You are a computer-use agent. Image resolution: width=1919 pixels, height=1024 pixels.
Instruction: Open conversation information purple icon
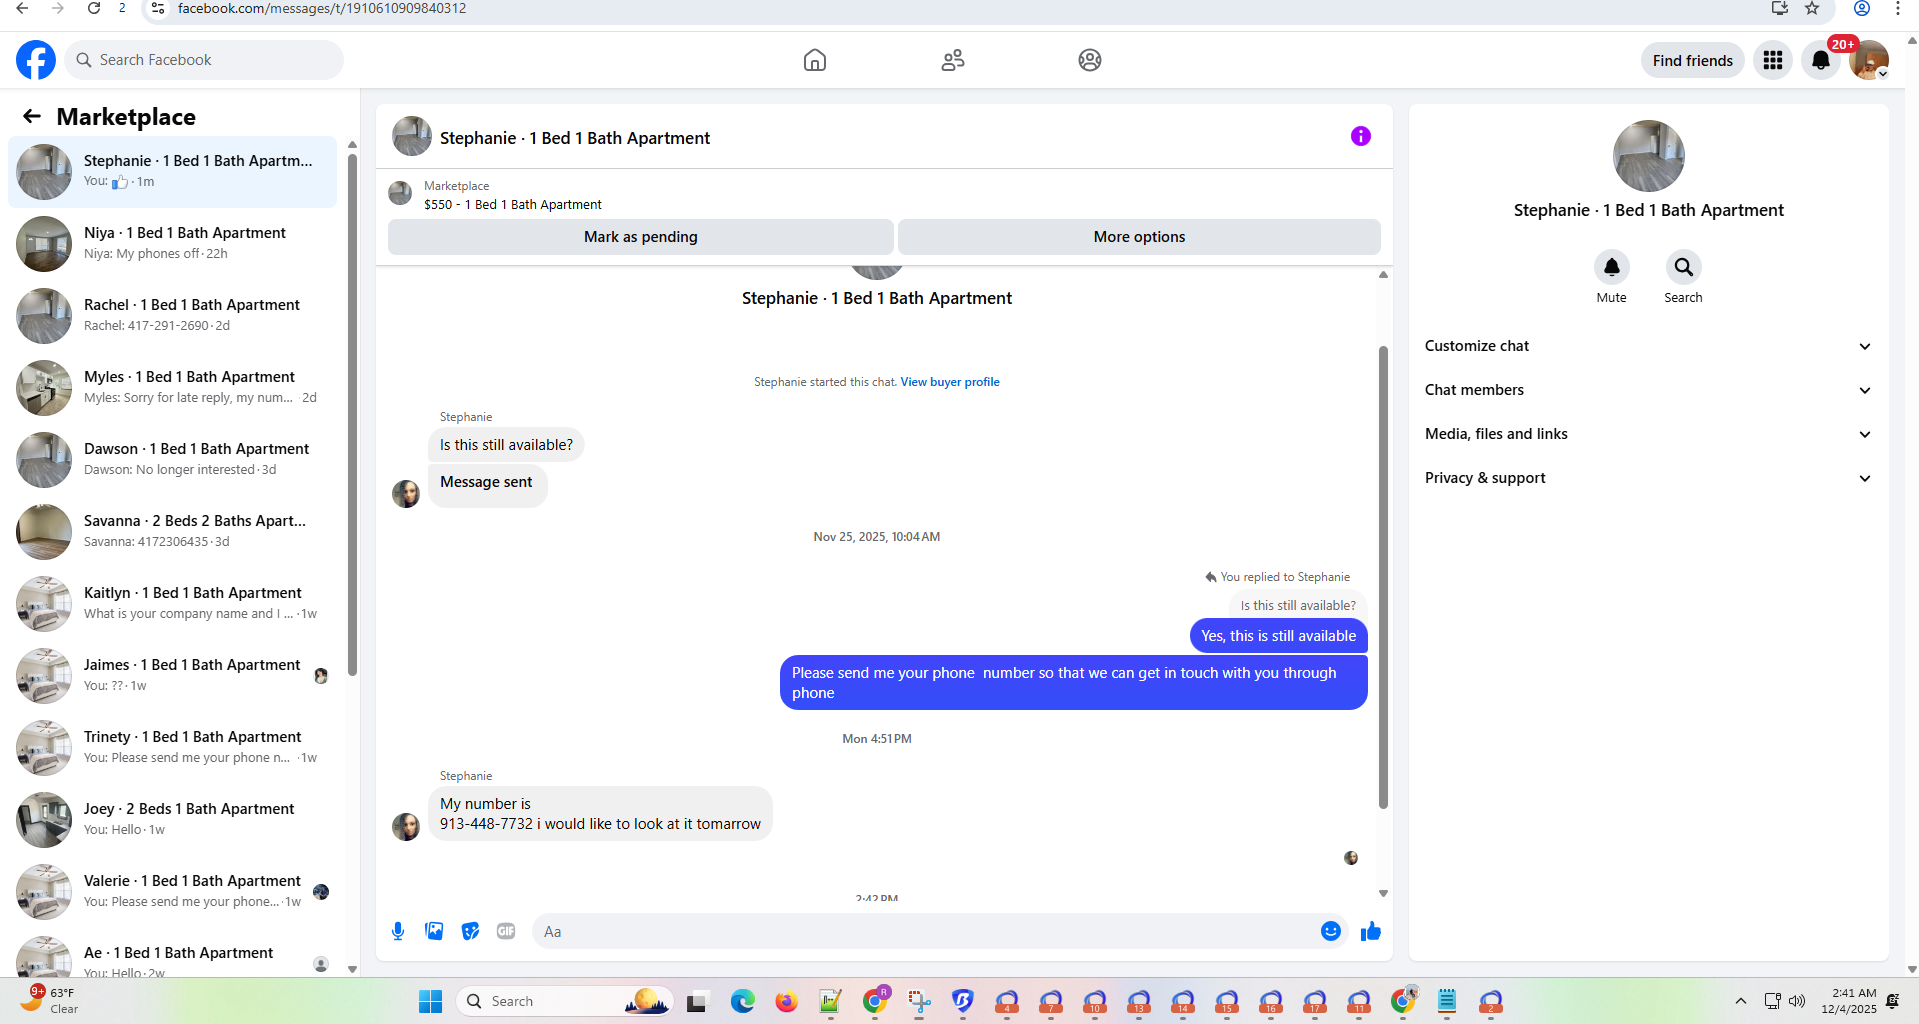click(1361, 136)
